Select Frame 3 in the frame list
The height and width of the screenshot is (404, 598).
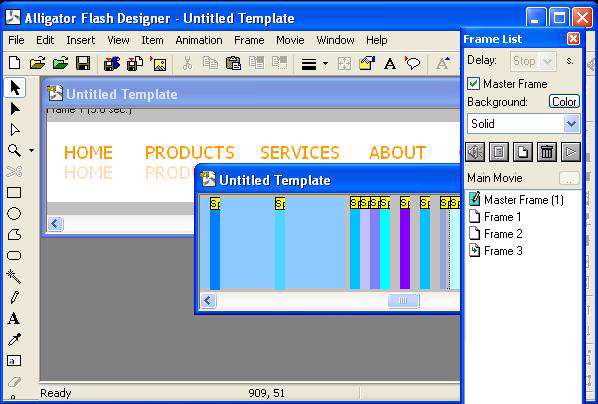(x=495, y=251)
